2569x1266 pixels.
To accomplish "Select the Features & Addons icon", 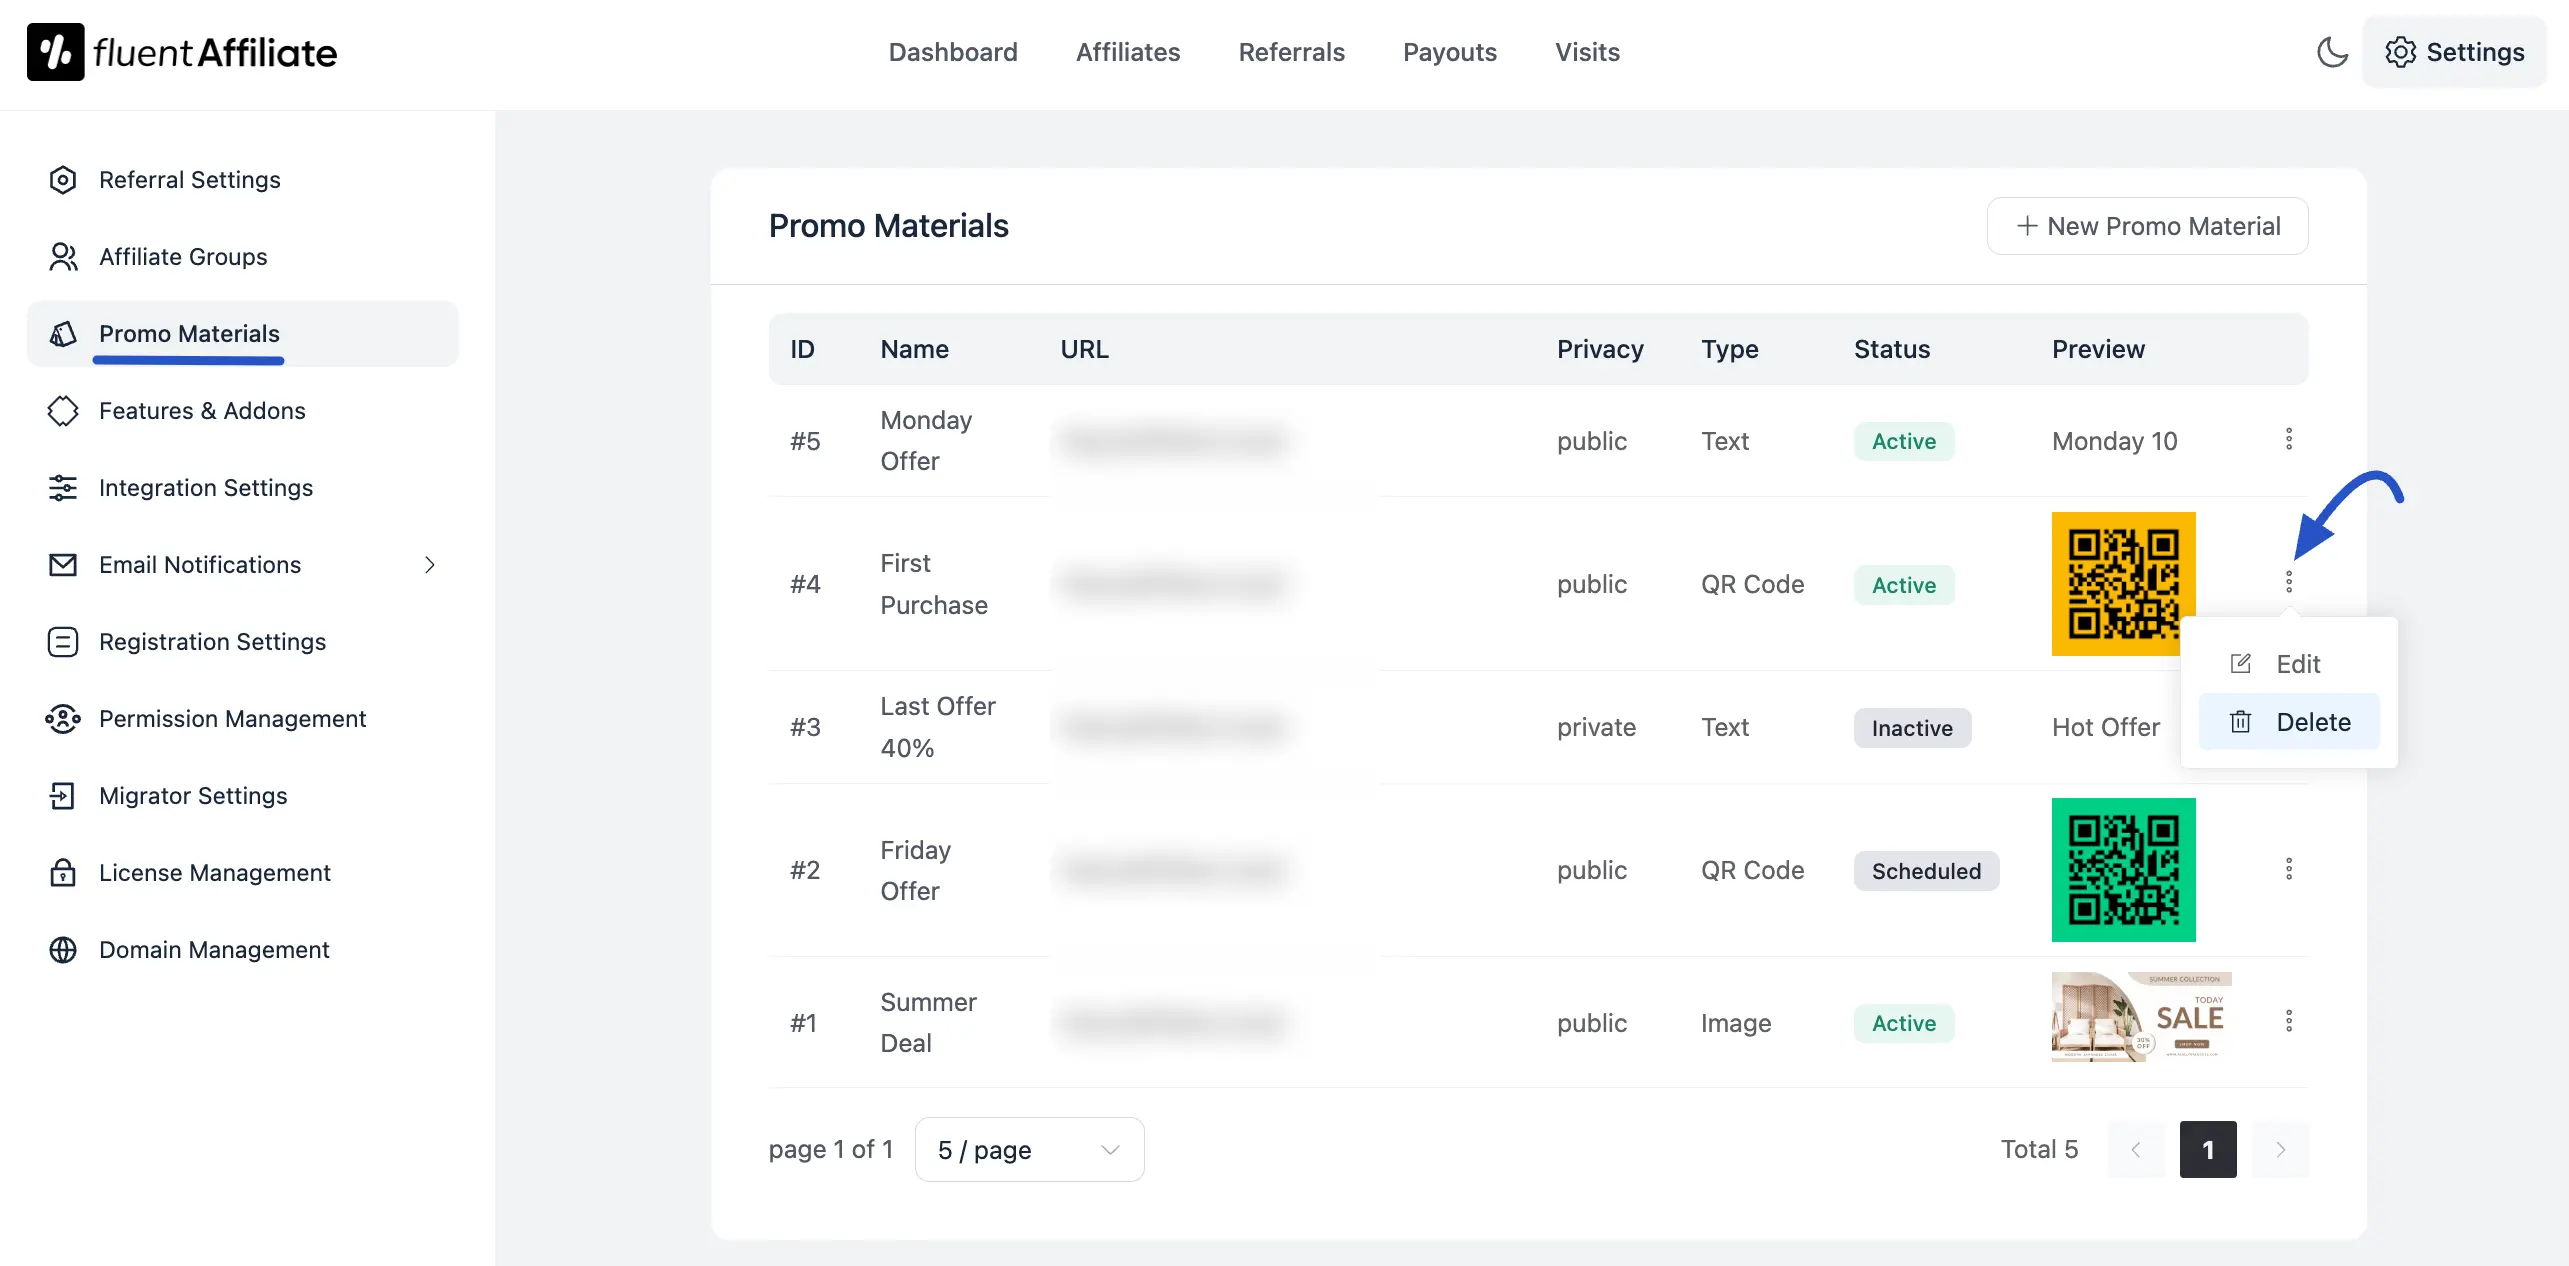I will [x=63, y=411].
